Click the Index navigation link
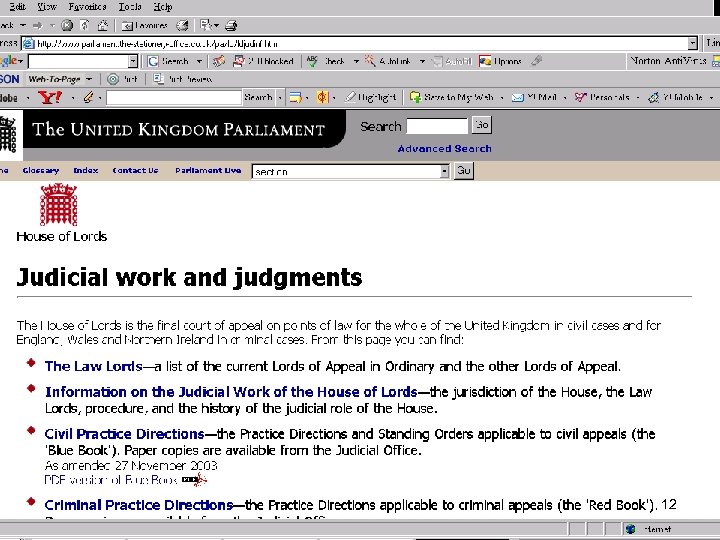 pos(86,170)
